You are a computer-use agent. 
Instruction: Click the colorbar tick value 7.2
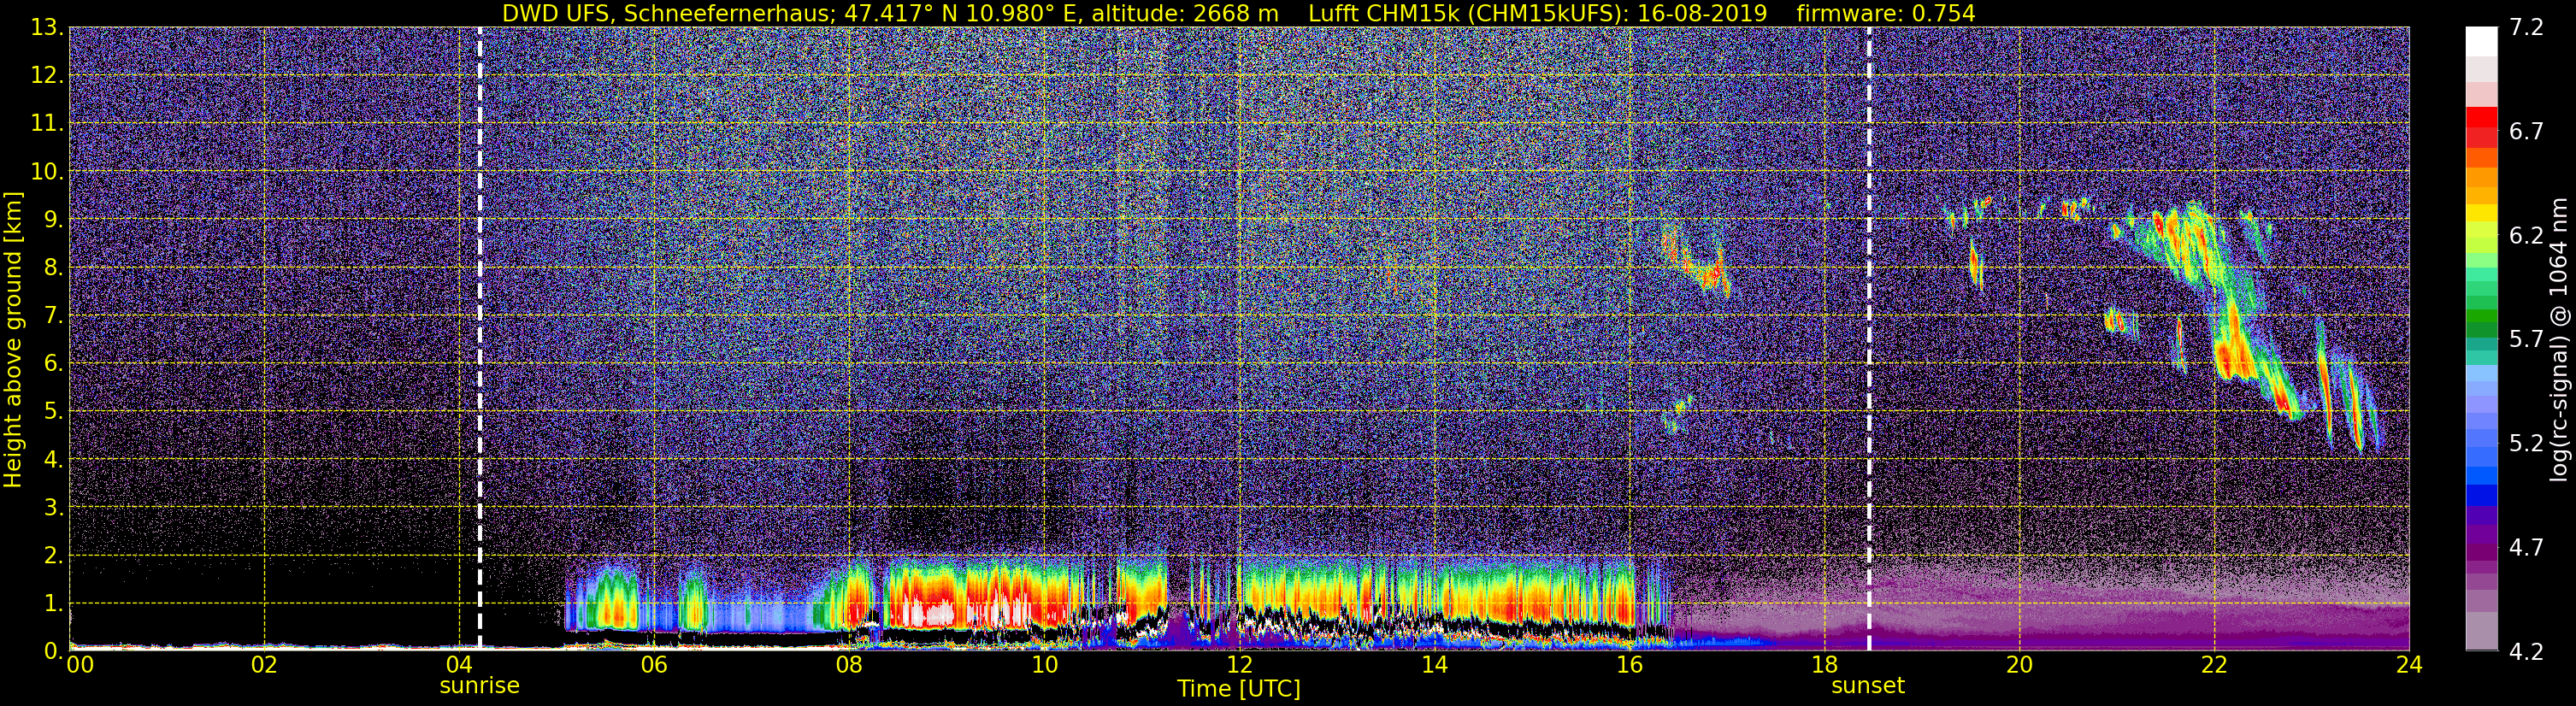[x=2526, y=28]
